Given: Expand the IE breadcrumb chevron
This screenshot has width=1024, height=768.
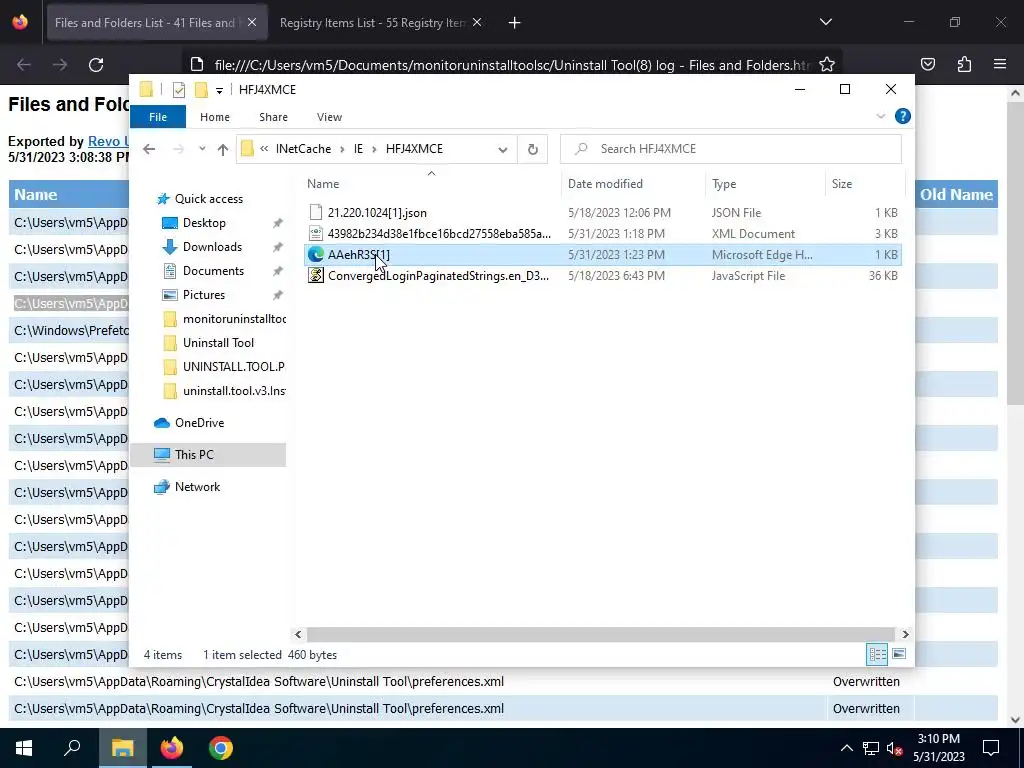Looking at the screenshot, I should click(374, 149).
